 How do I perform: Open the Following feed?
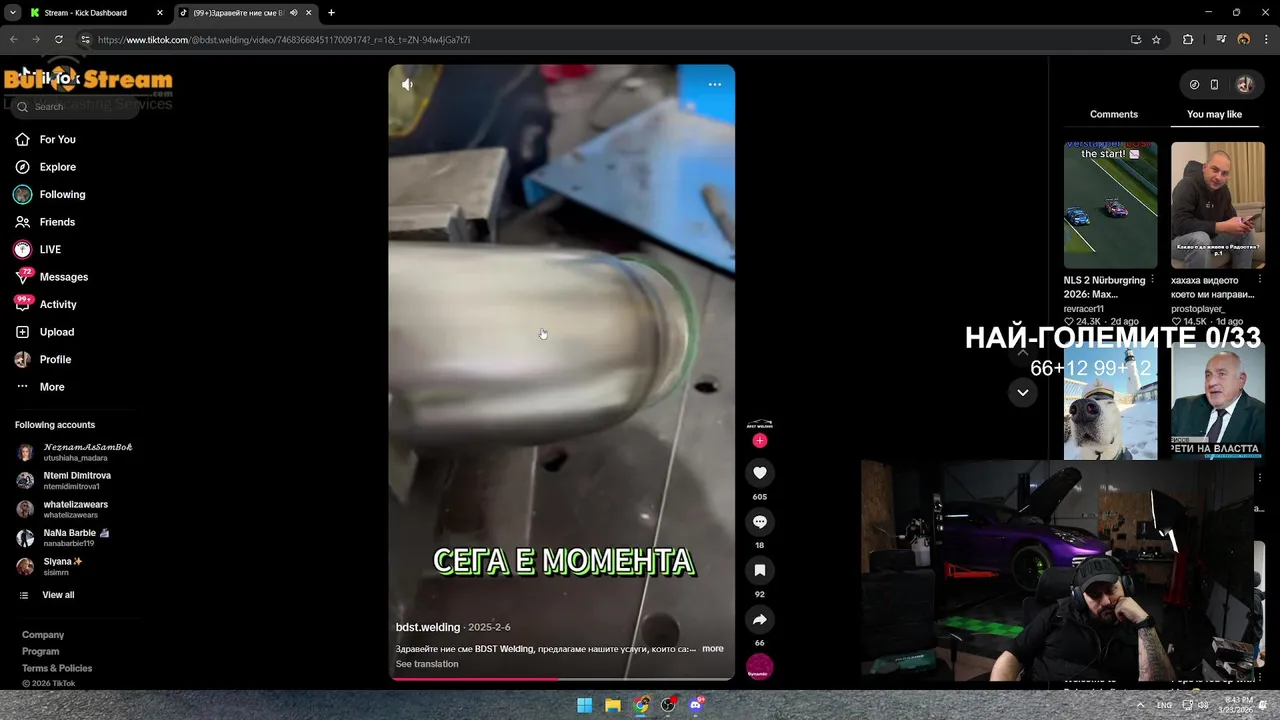click(50, 195)
